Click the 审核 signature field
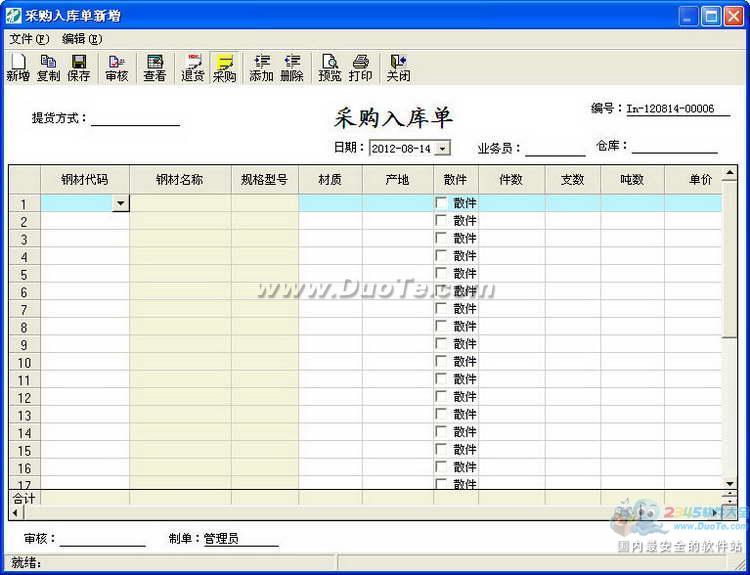Viewport: 750px width, 575px height. coord(102,539)
